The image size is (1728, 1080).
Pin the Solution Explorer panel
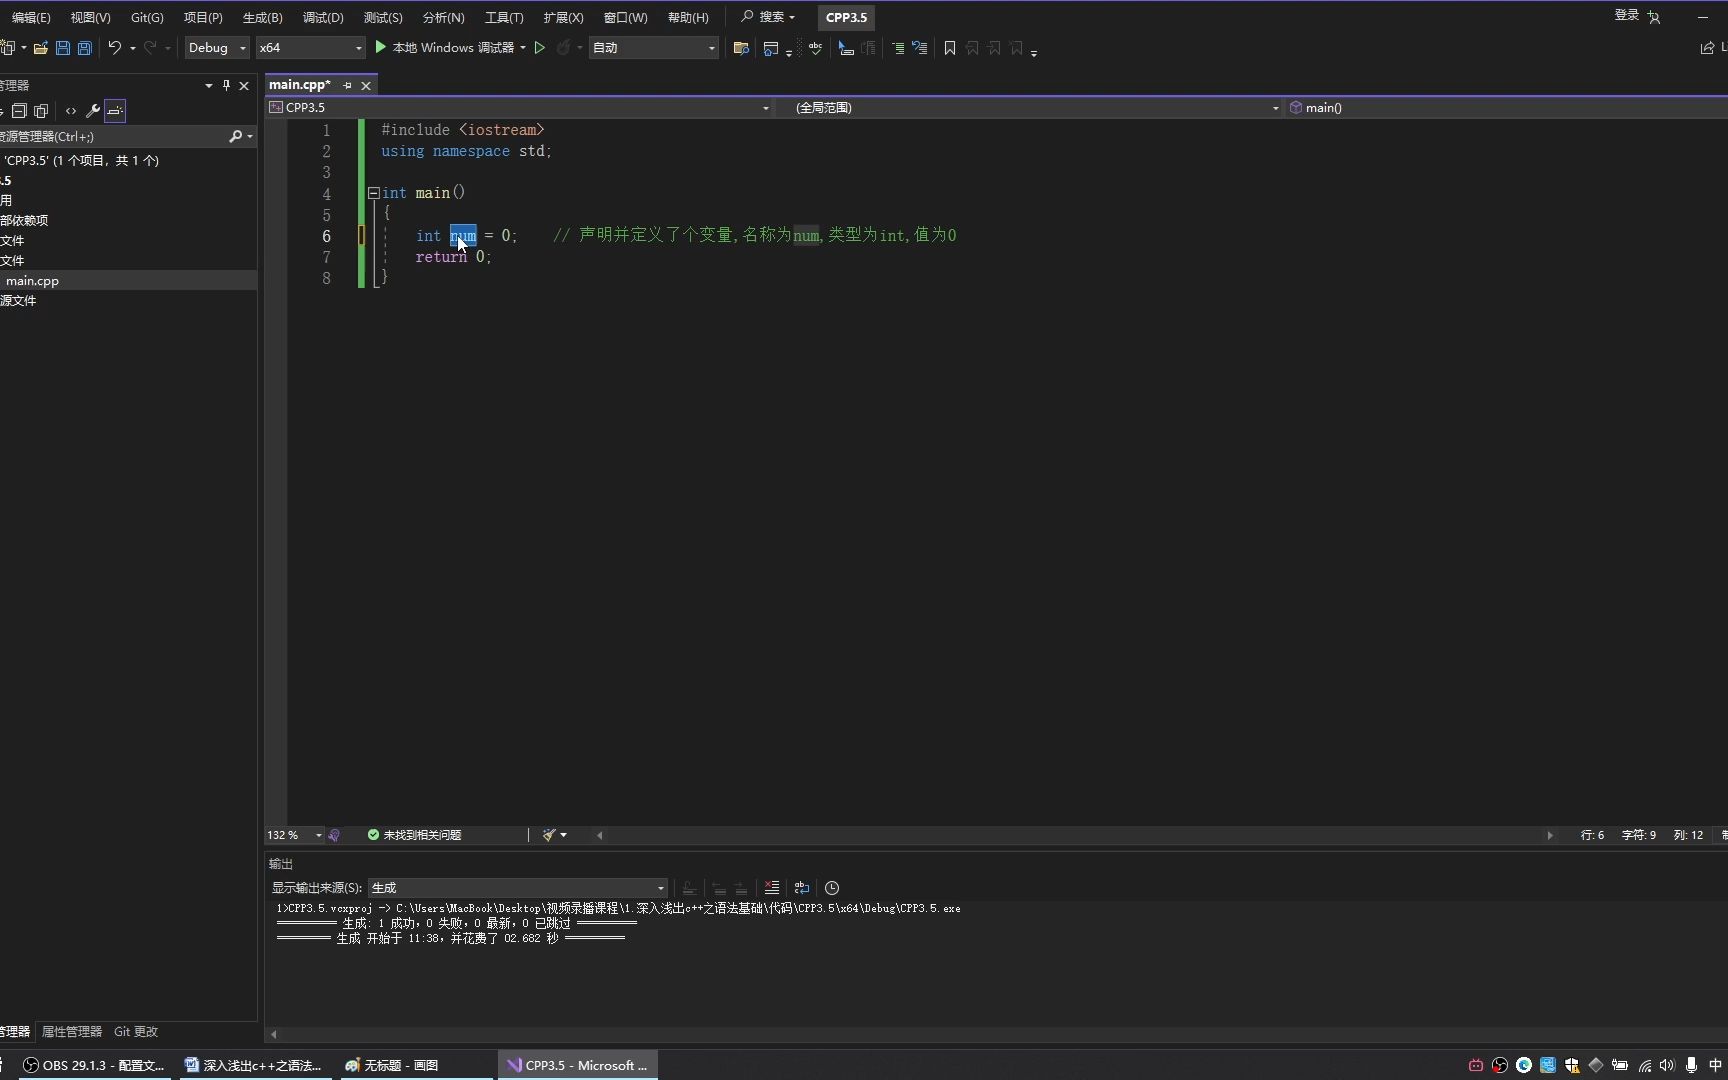[227, 85]
